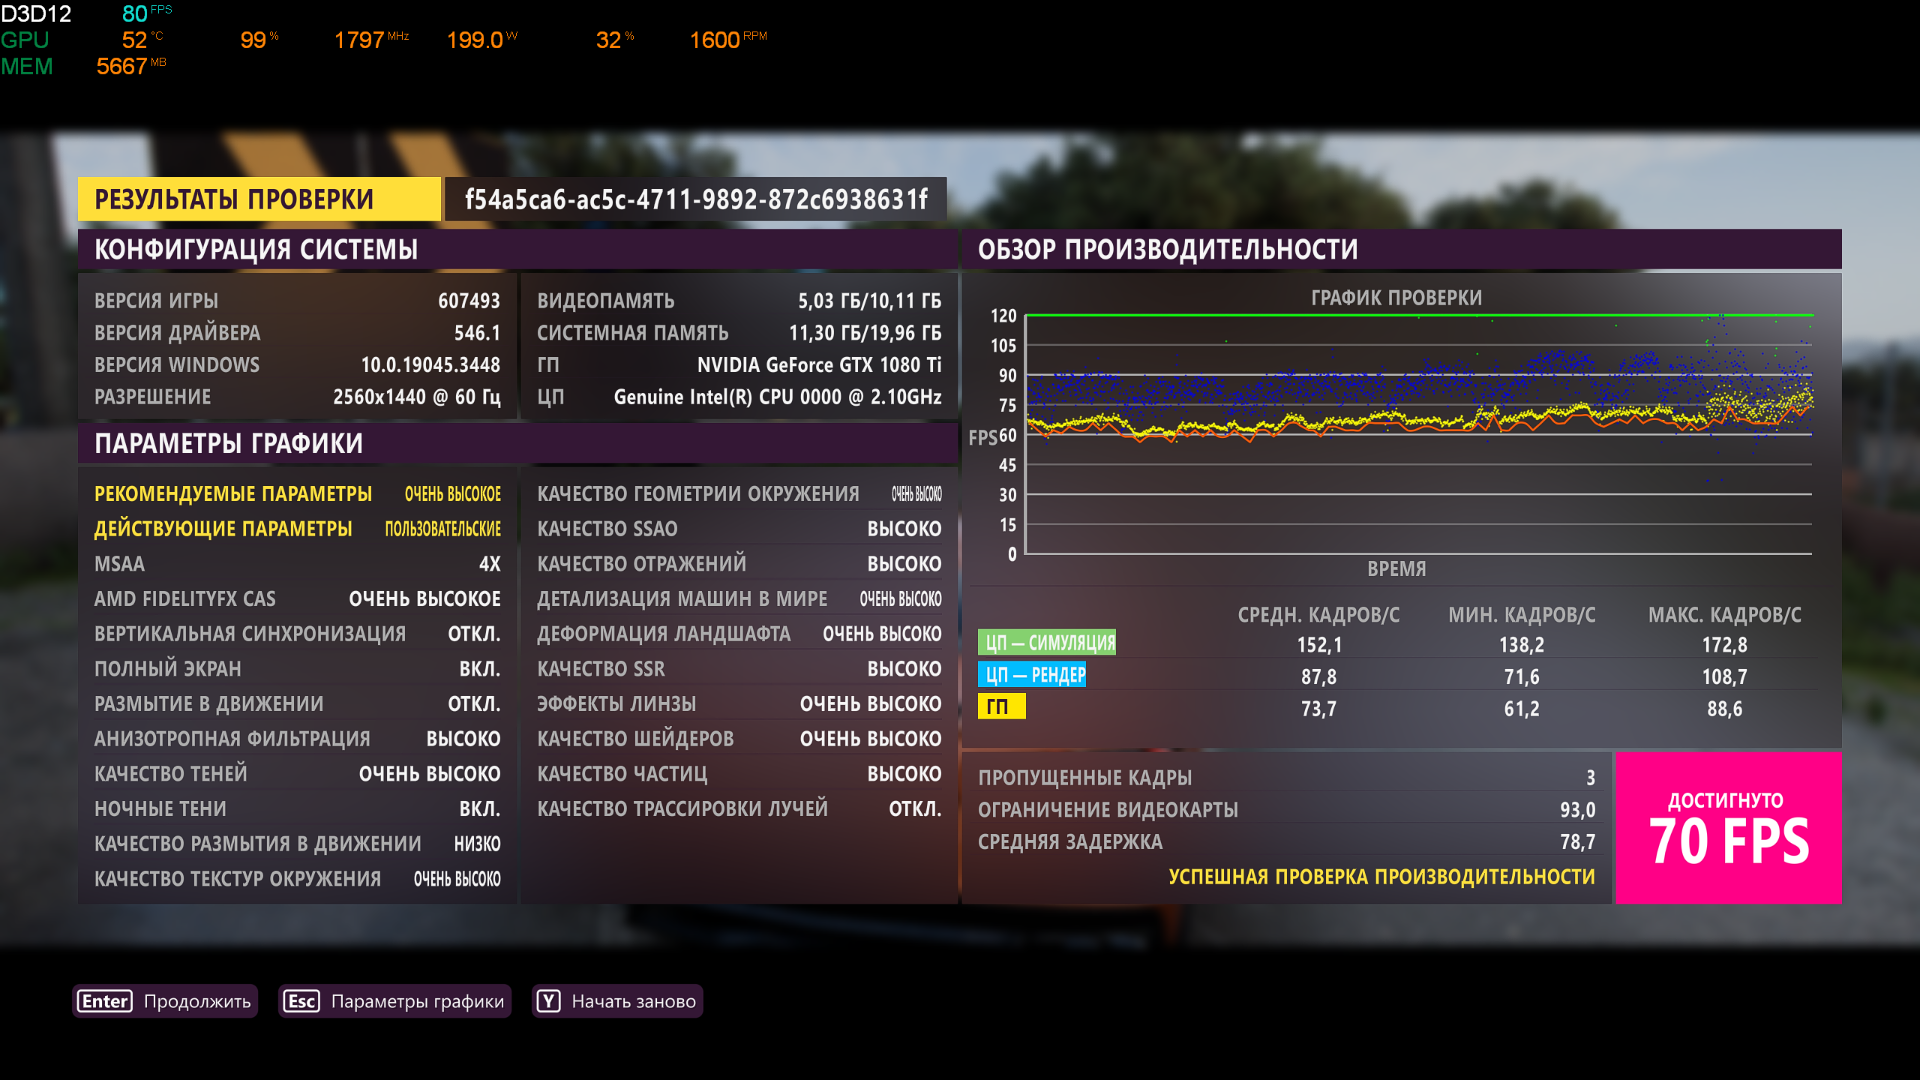Click Качество трассировки лучей Откл. value
1920x1080 pixels.
pyautogui.click(x=914, y=809)
